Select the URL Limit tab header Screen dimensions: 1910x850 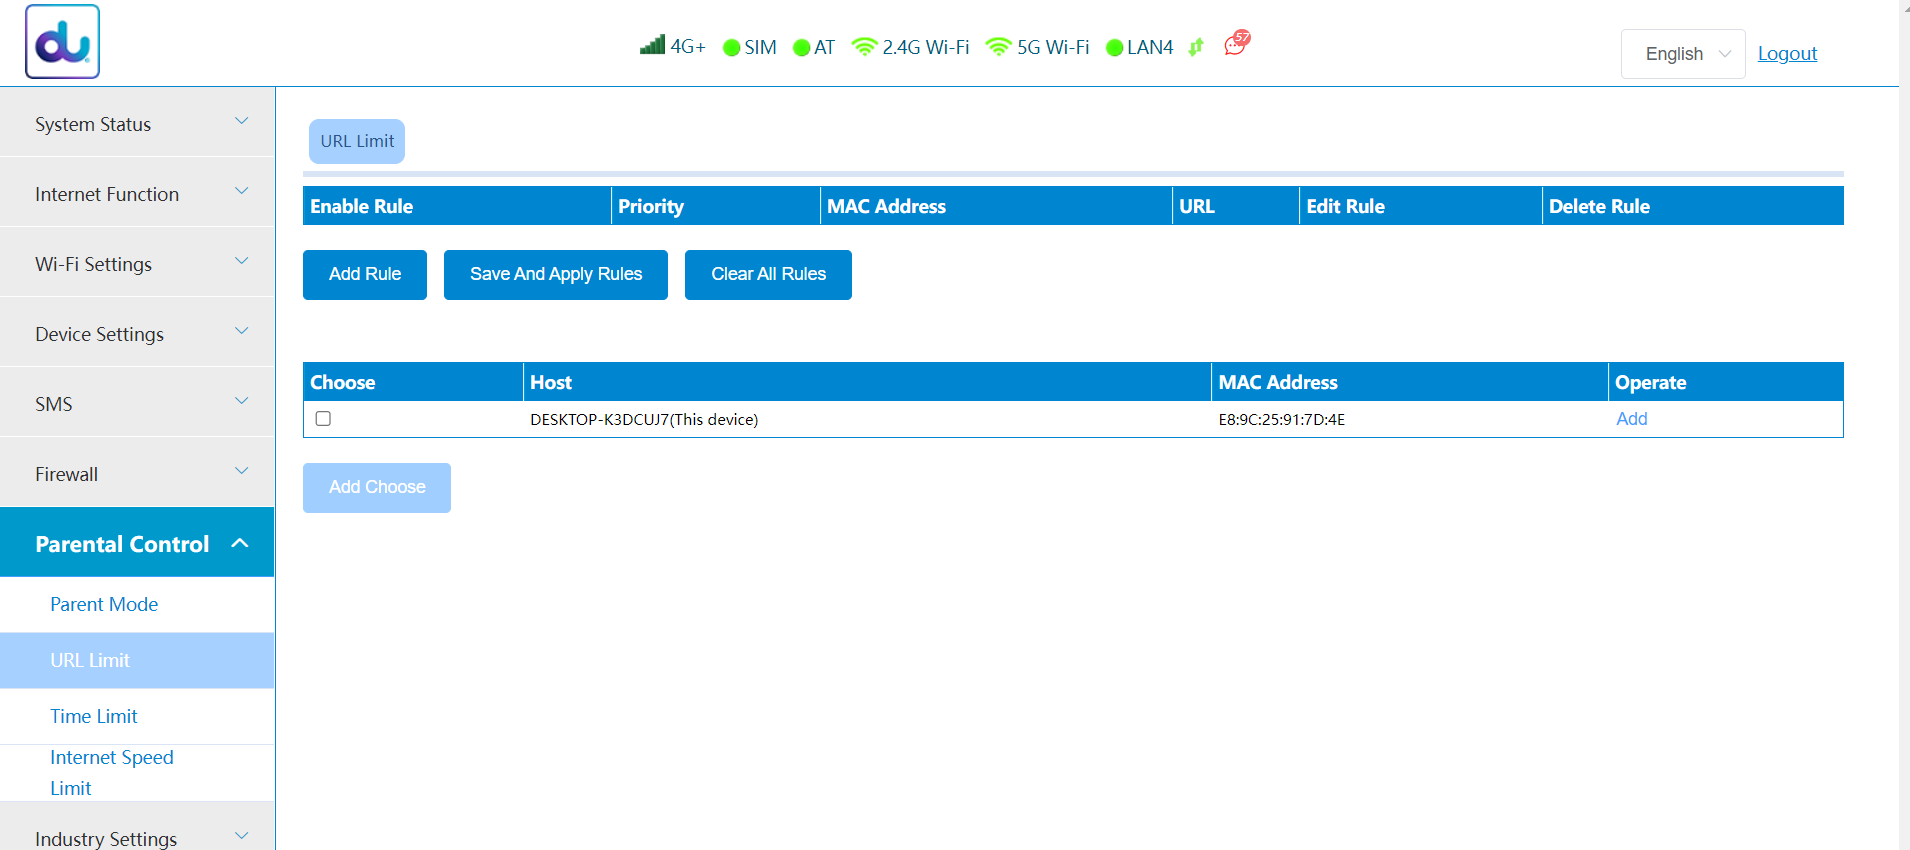[357, 141]
